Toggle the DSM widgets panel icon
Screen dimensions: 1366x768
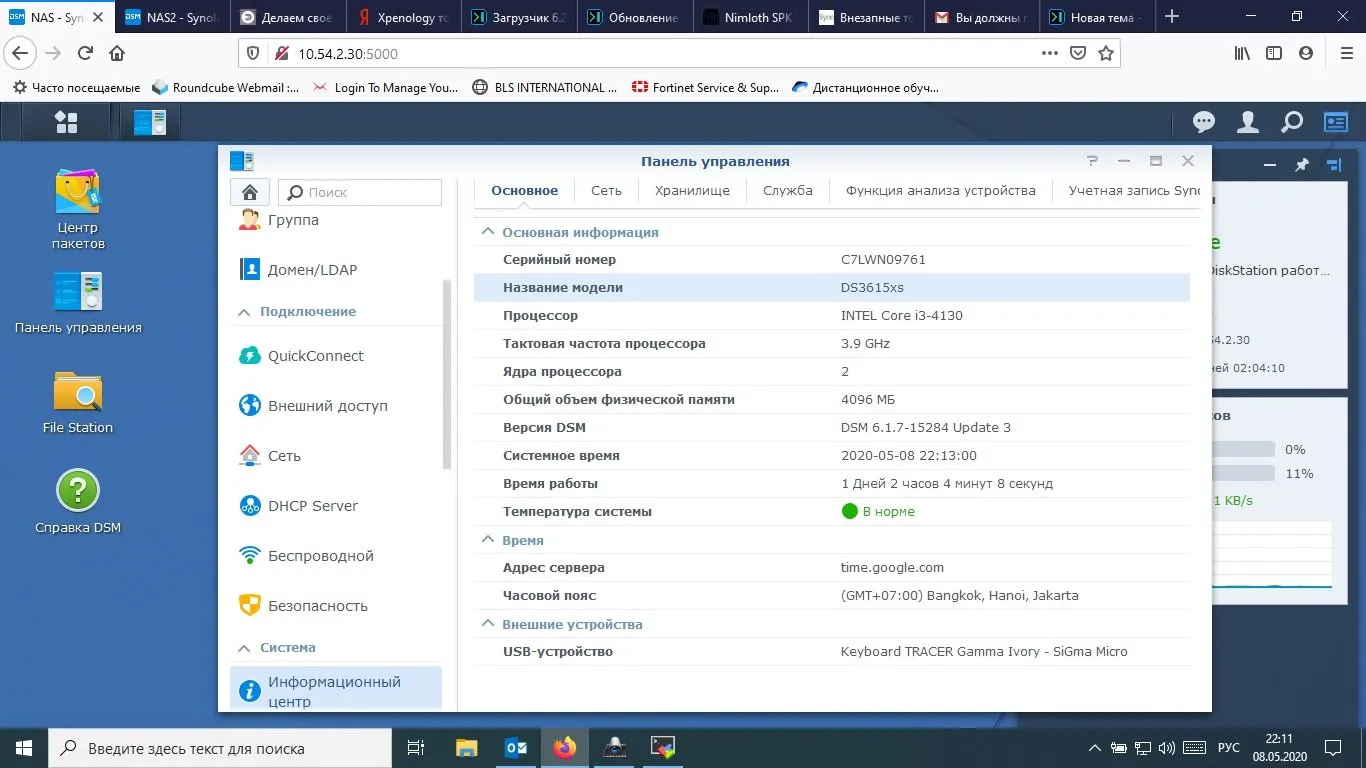[1336, 122]
